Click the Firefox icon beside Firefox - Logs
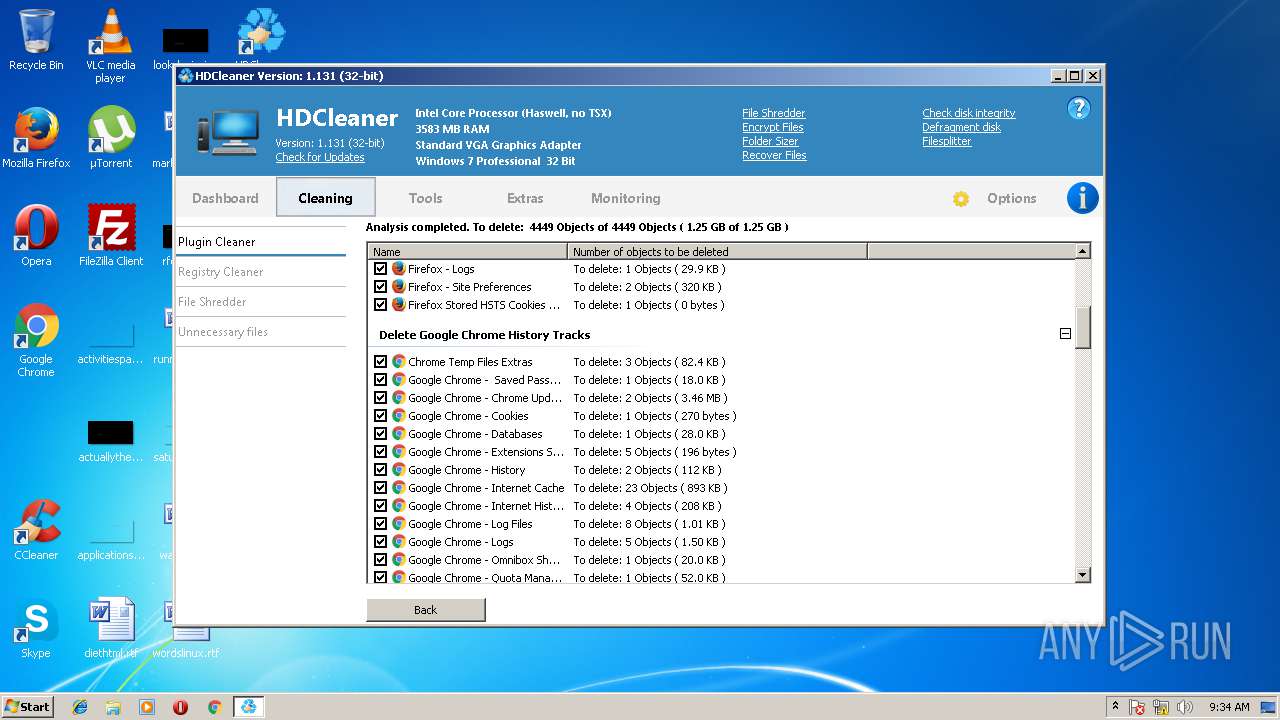Viewport: 1280px width, 720px height. pos(398,269)
